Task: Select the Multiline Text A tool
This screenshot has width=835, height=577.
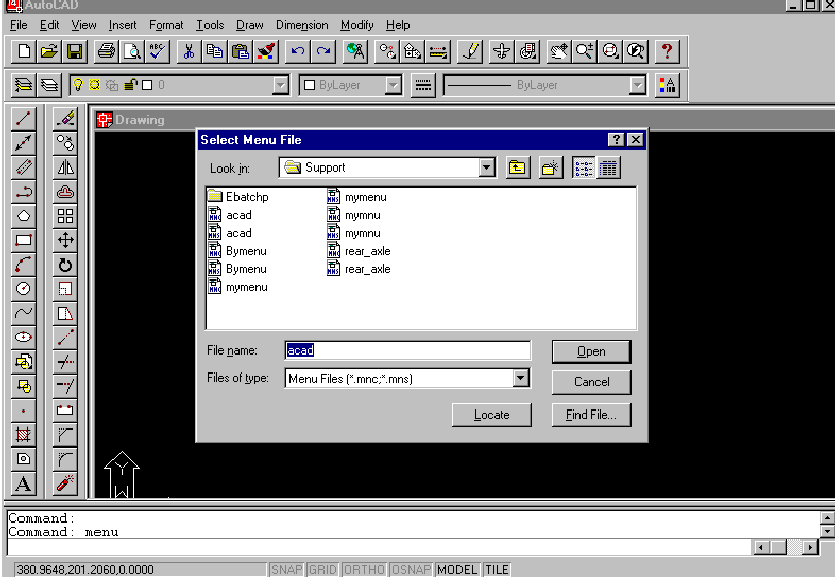Action: [23, 483]
